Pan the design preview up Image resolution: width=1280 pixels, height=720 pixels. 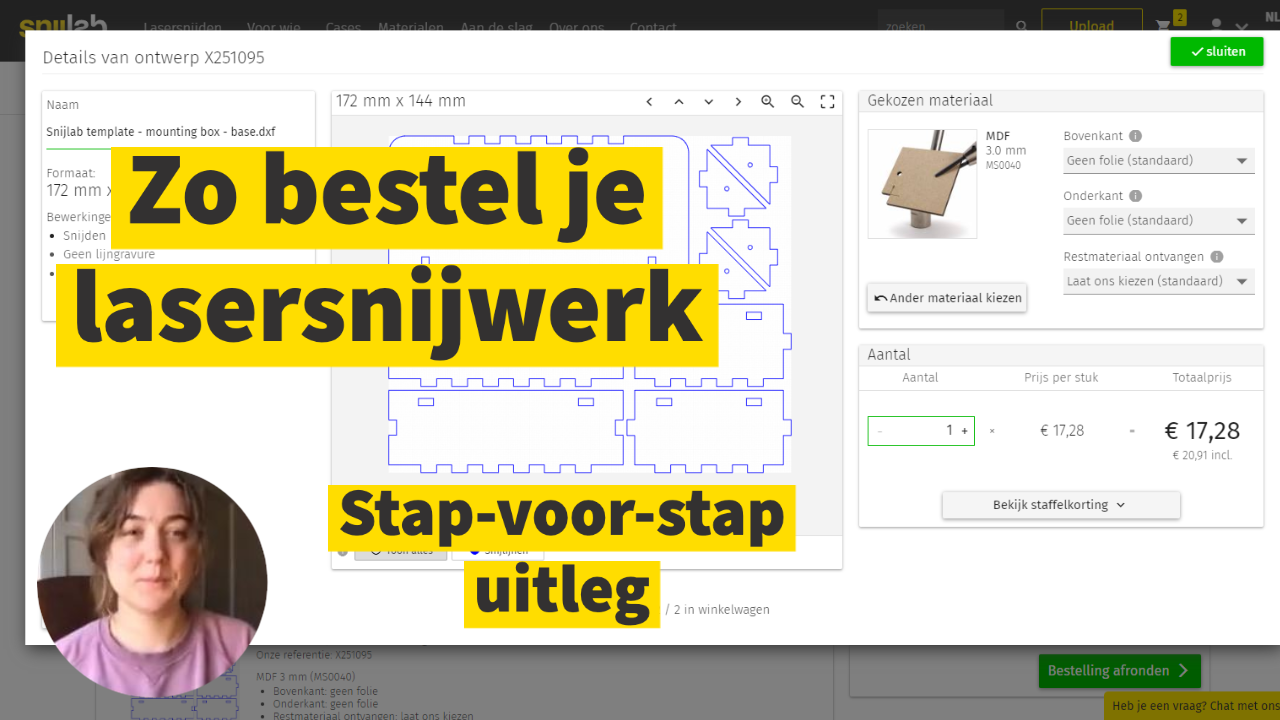pyautogui.click(x=679, y=102)
